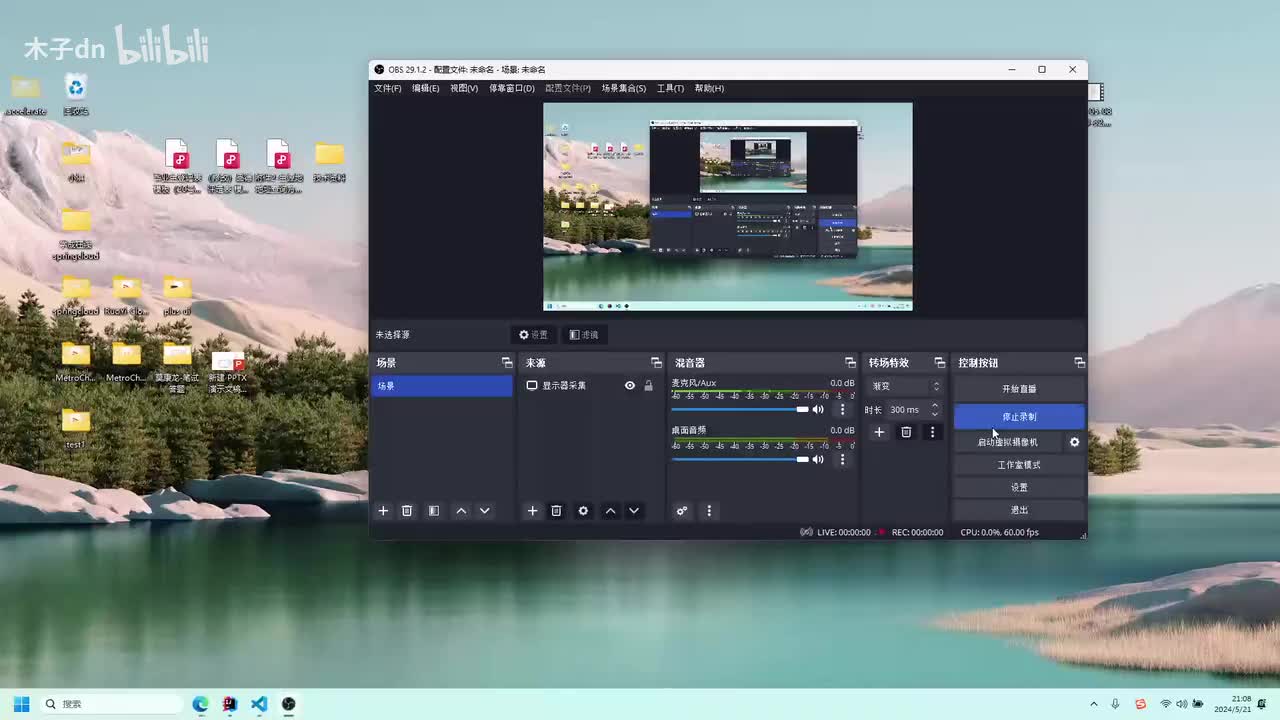Click the source toolbar 设置 properties button
Screen dimensions: 1280x720
pos(533,335)
